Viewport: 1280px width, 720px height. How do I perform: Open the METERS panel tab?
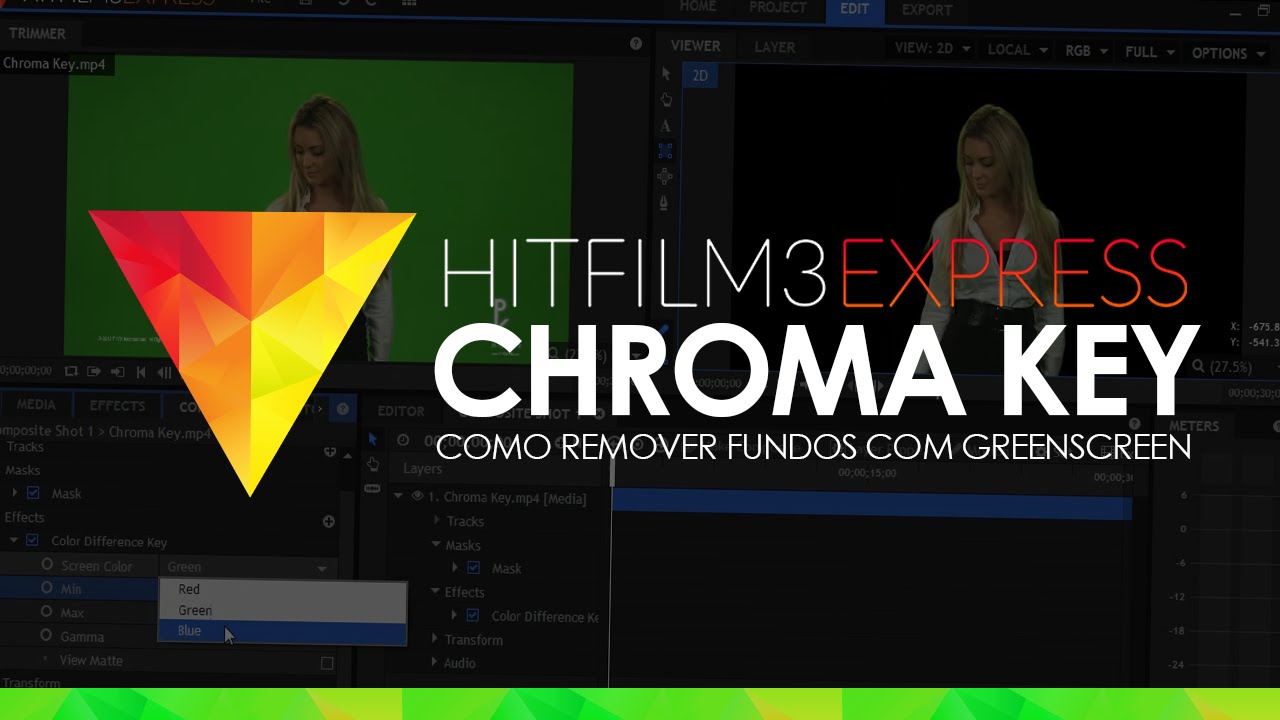1194,426
